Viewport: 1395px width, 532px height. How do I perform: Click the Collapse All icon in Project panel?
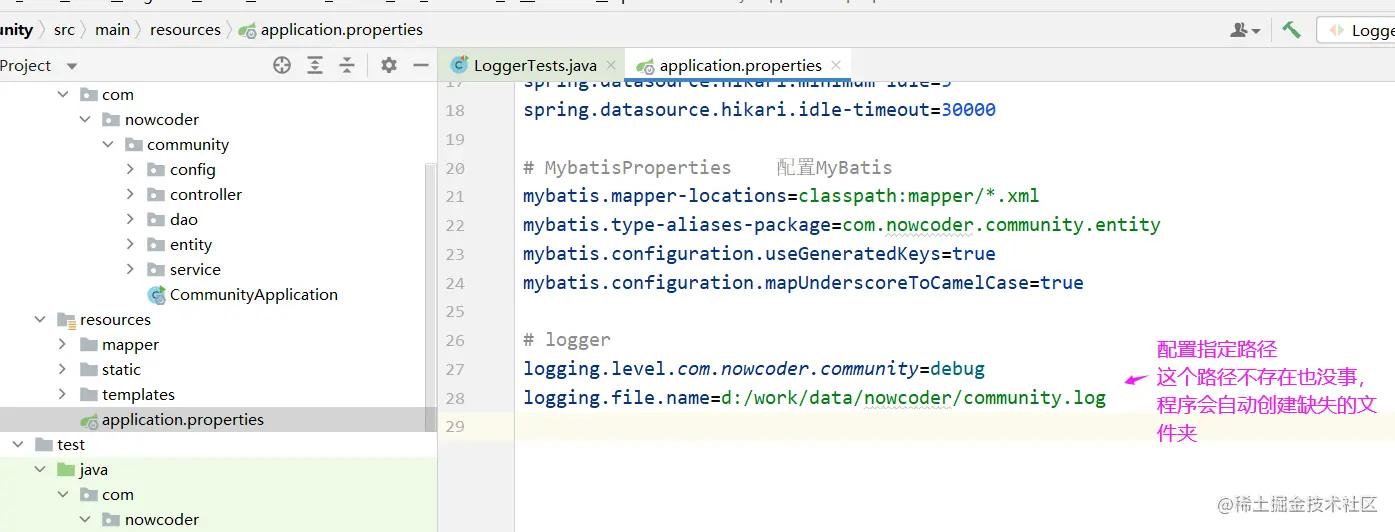pyautogui.click(x=347, y=65)
